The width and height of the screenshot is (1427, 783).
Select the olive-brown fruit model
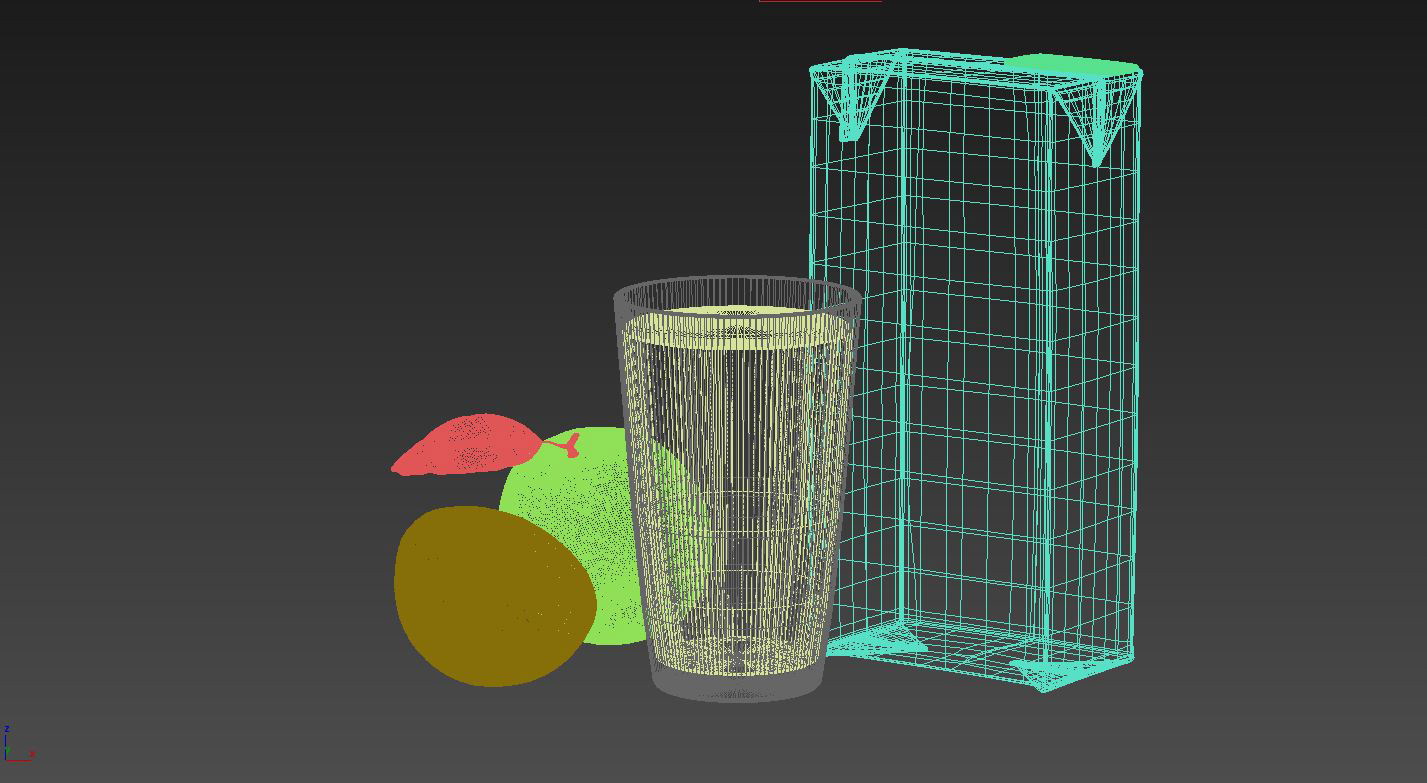tap(490, 595)
